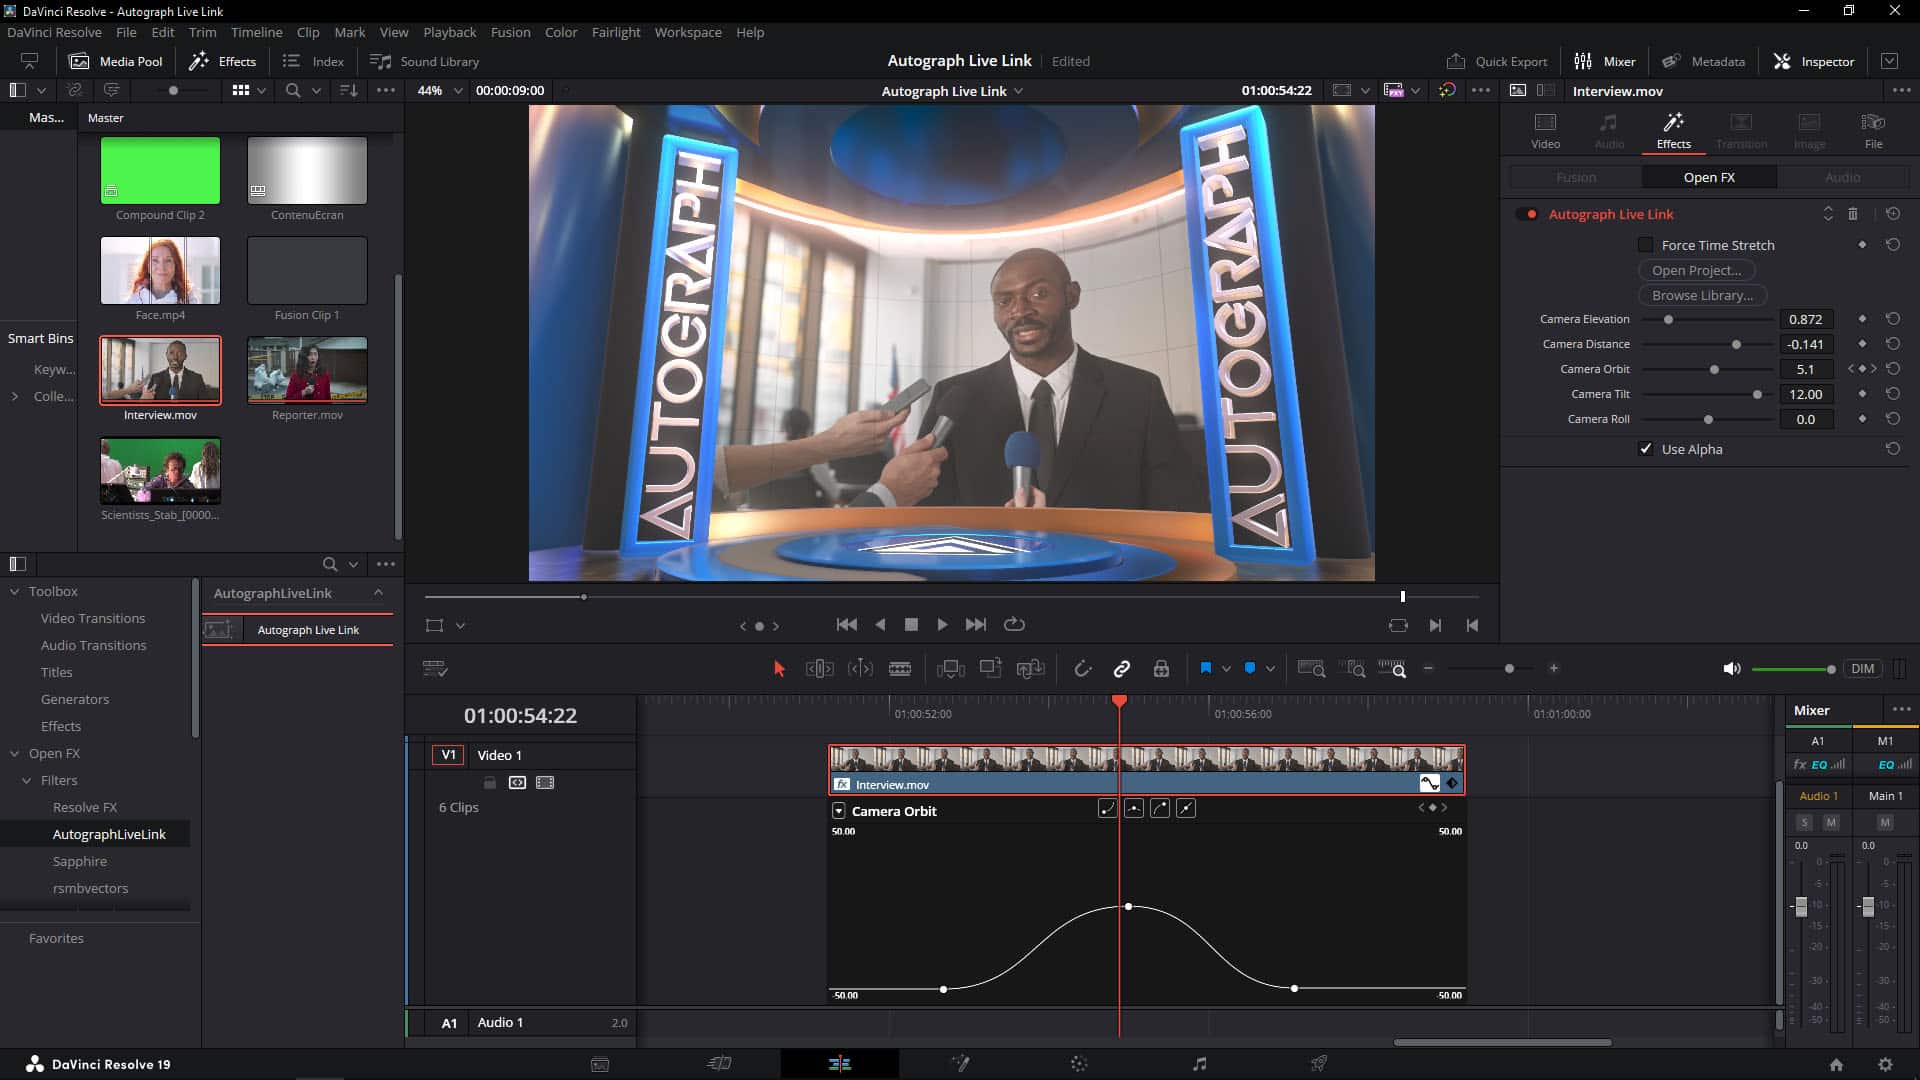Click the Browse Library button

[1701, 295]
